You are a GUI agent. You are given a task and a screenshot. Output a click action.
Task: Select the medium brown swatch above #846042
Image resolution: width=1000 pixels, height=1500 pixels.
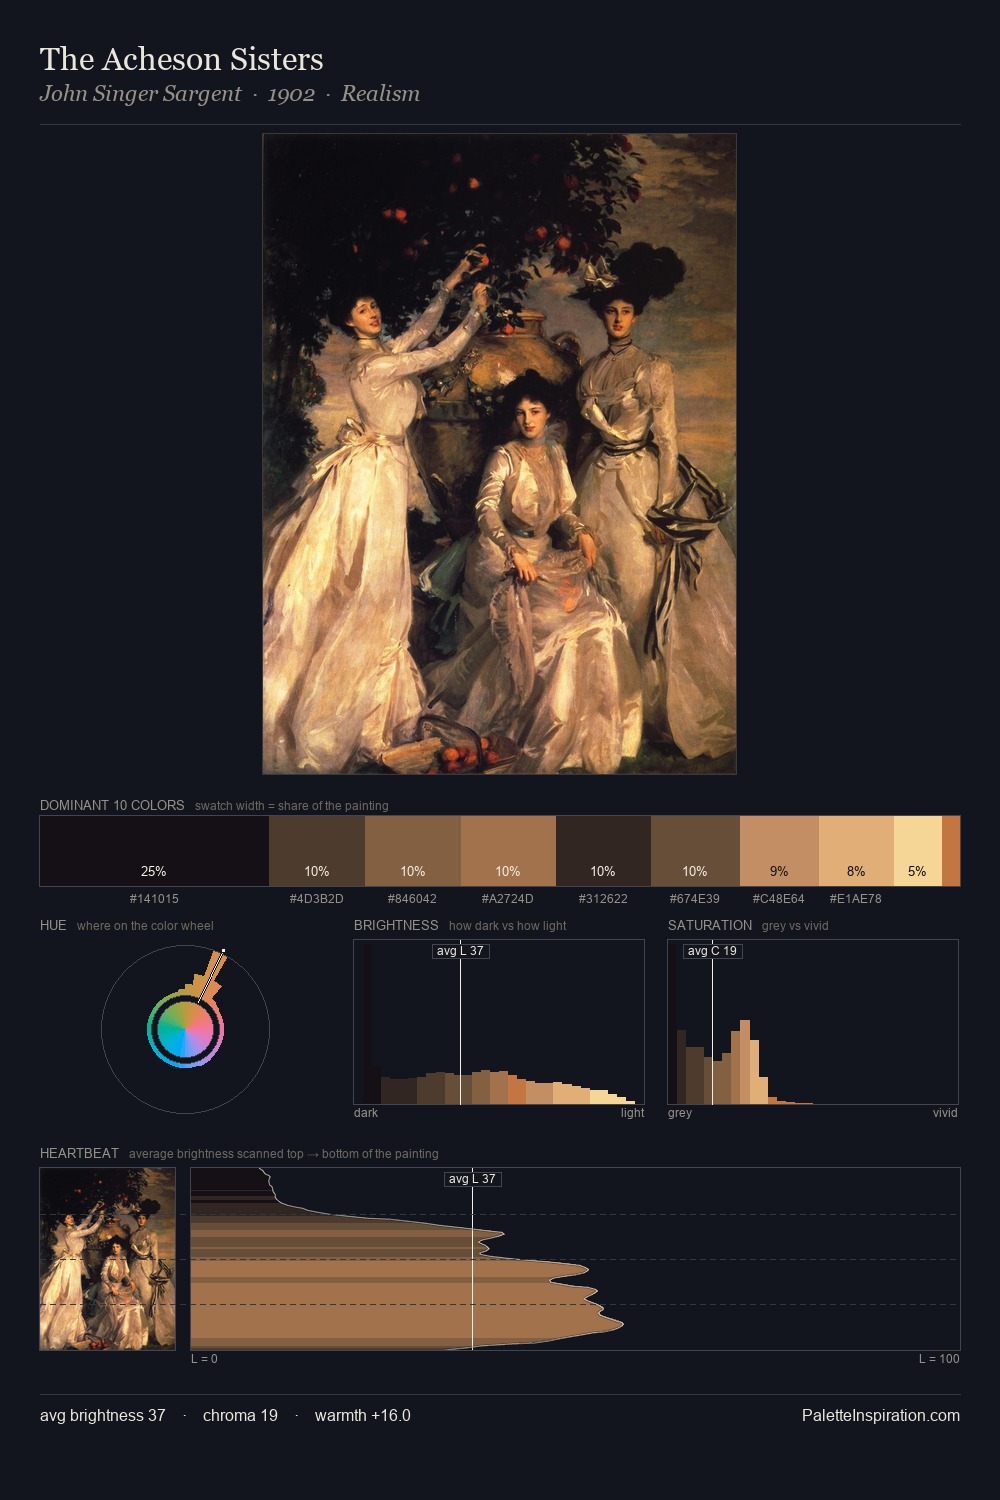(413, 851)
